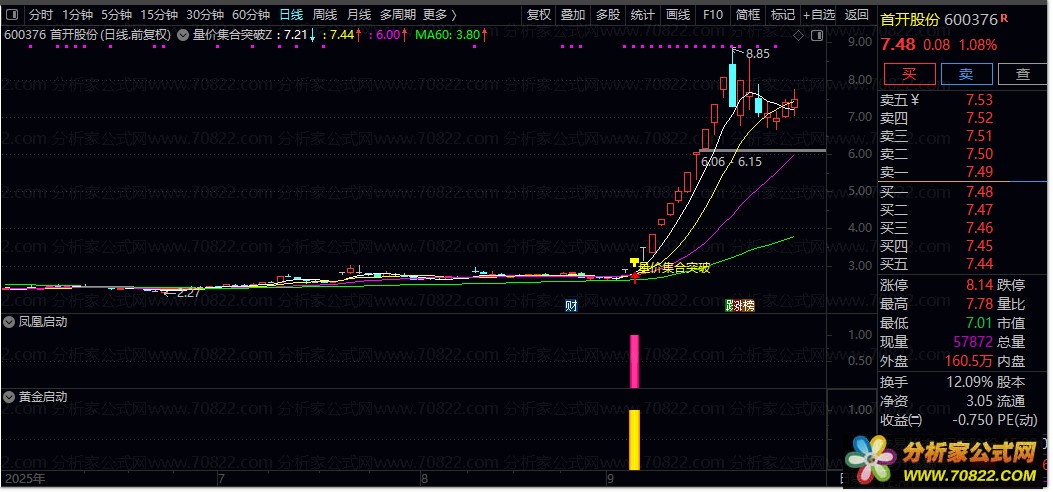Screen dimensions: 1053x492
Task: Open F10 company information
Action: 713,14
